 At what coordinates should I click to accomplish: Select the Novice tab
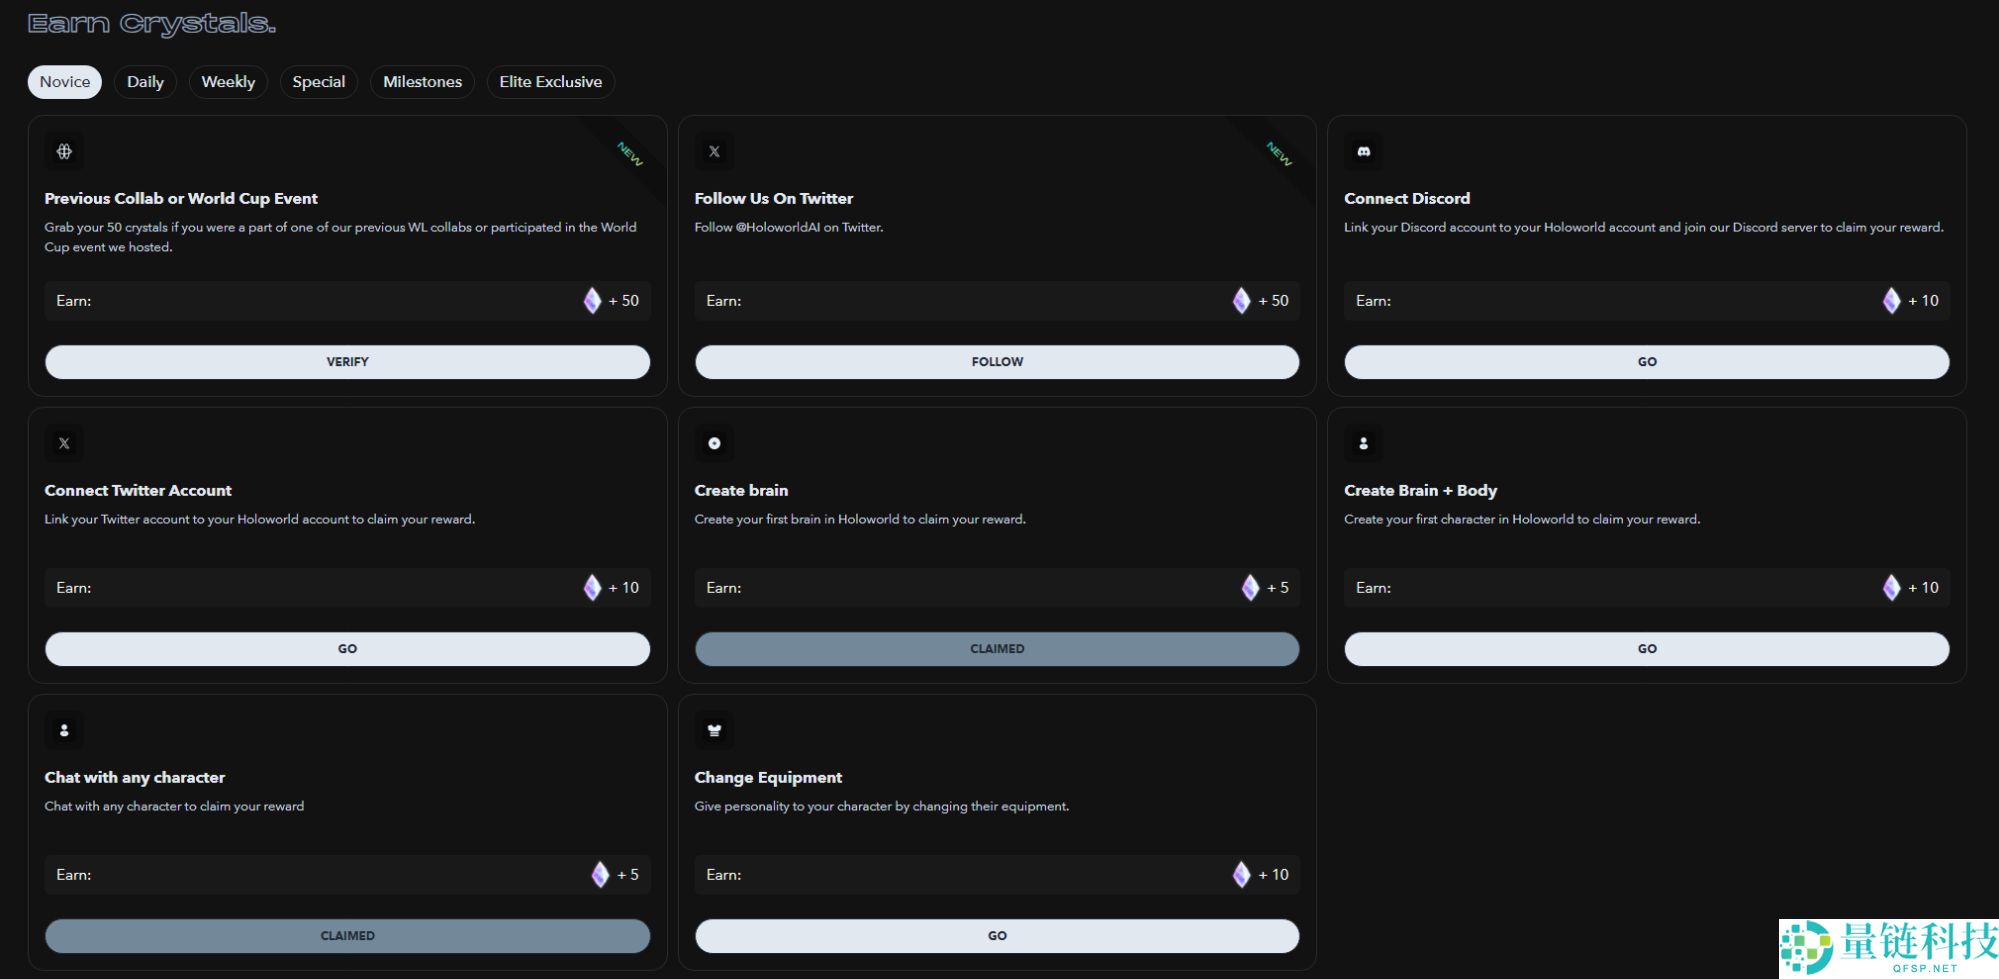(x=65, y=82)
